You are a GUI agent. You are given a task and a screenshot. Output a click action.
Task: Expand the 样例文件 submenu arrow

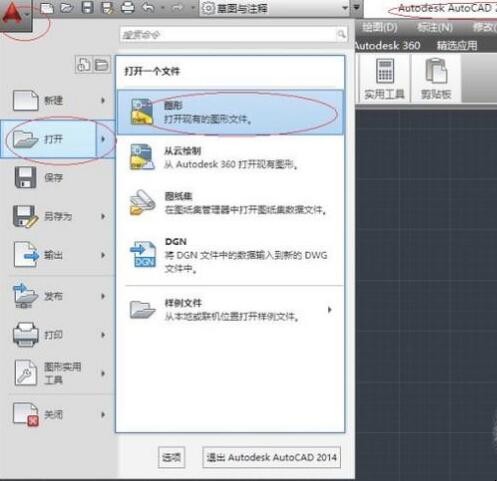(329, 310)
